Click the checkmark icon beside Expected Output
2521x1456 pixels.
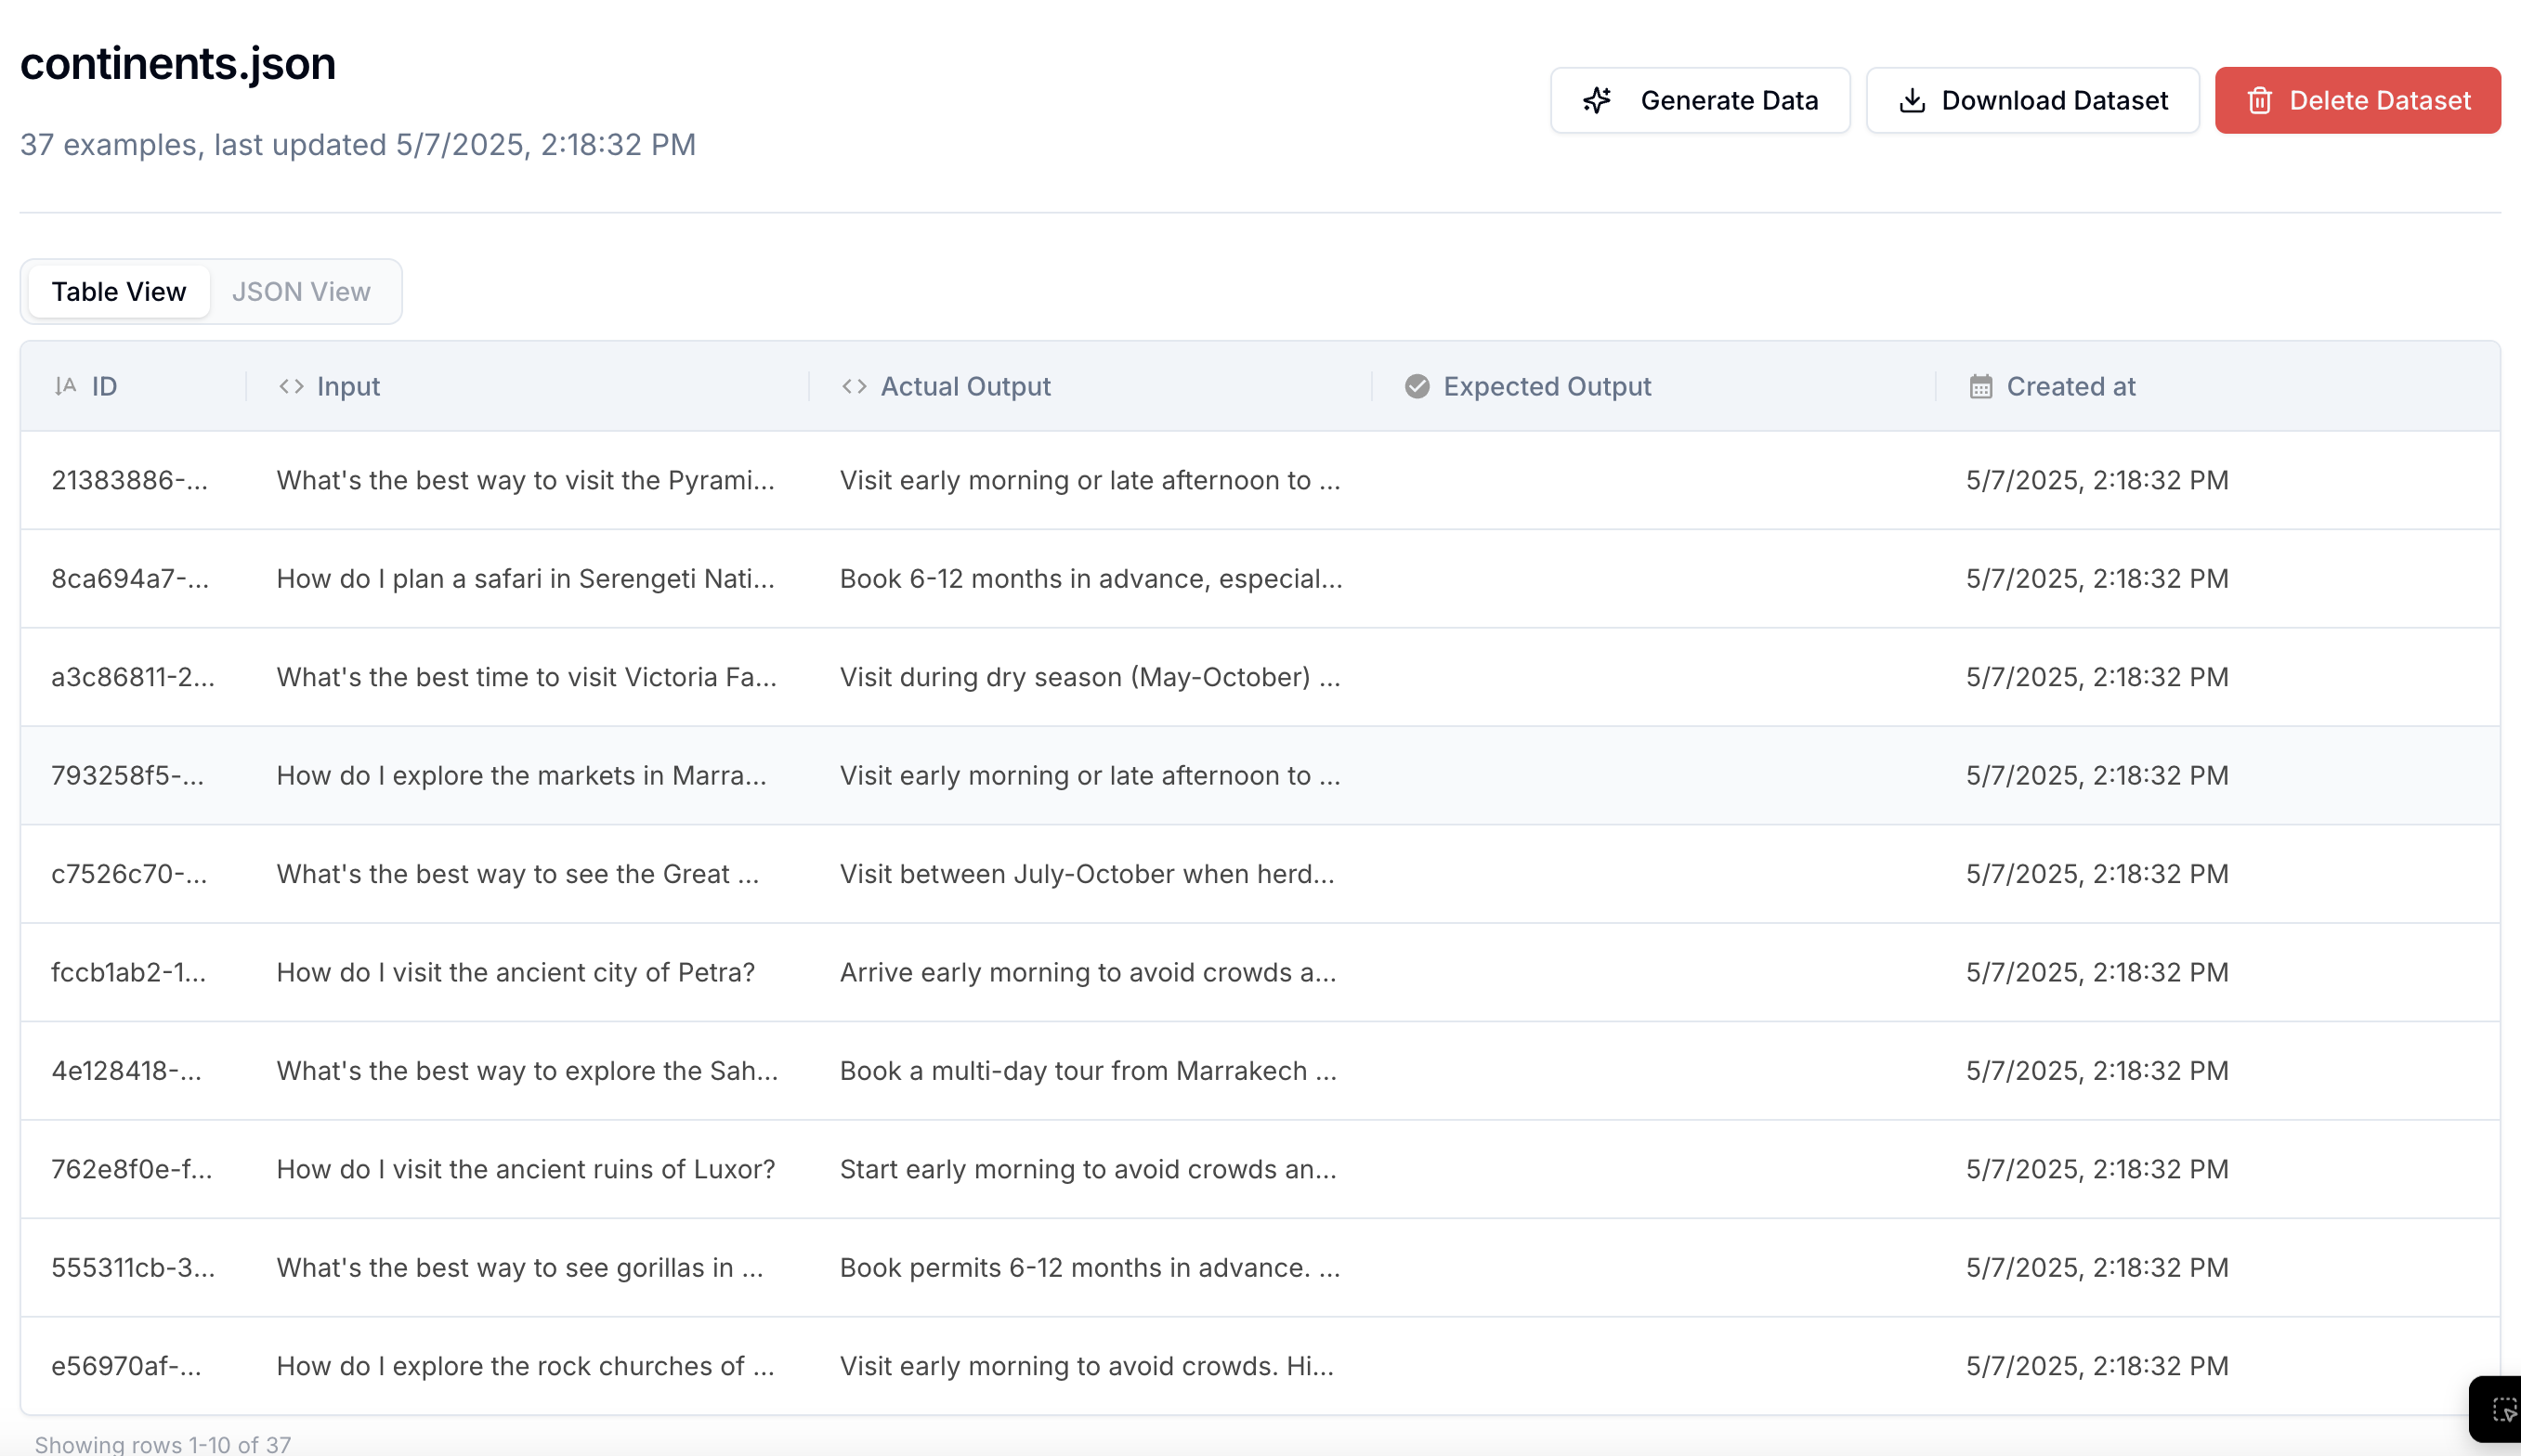[x=1417, y=386]
